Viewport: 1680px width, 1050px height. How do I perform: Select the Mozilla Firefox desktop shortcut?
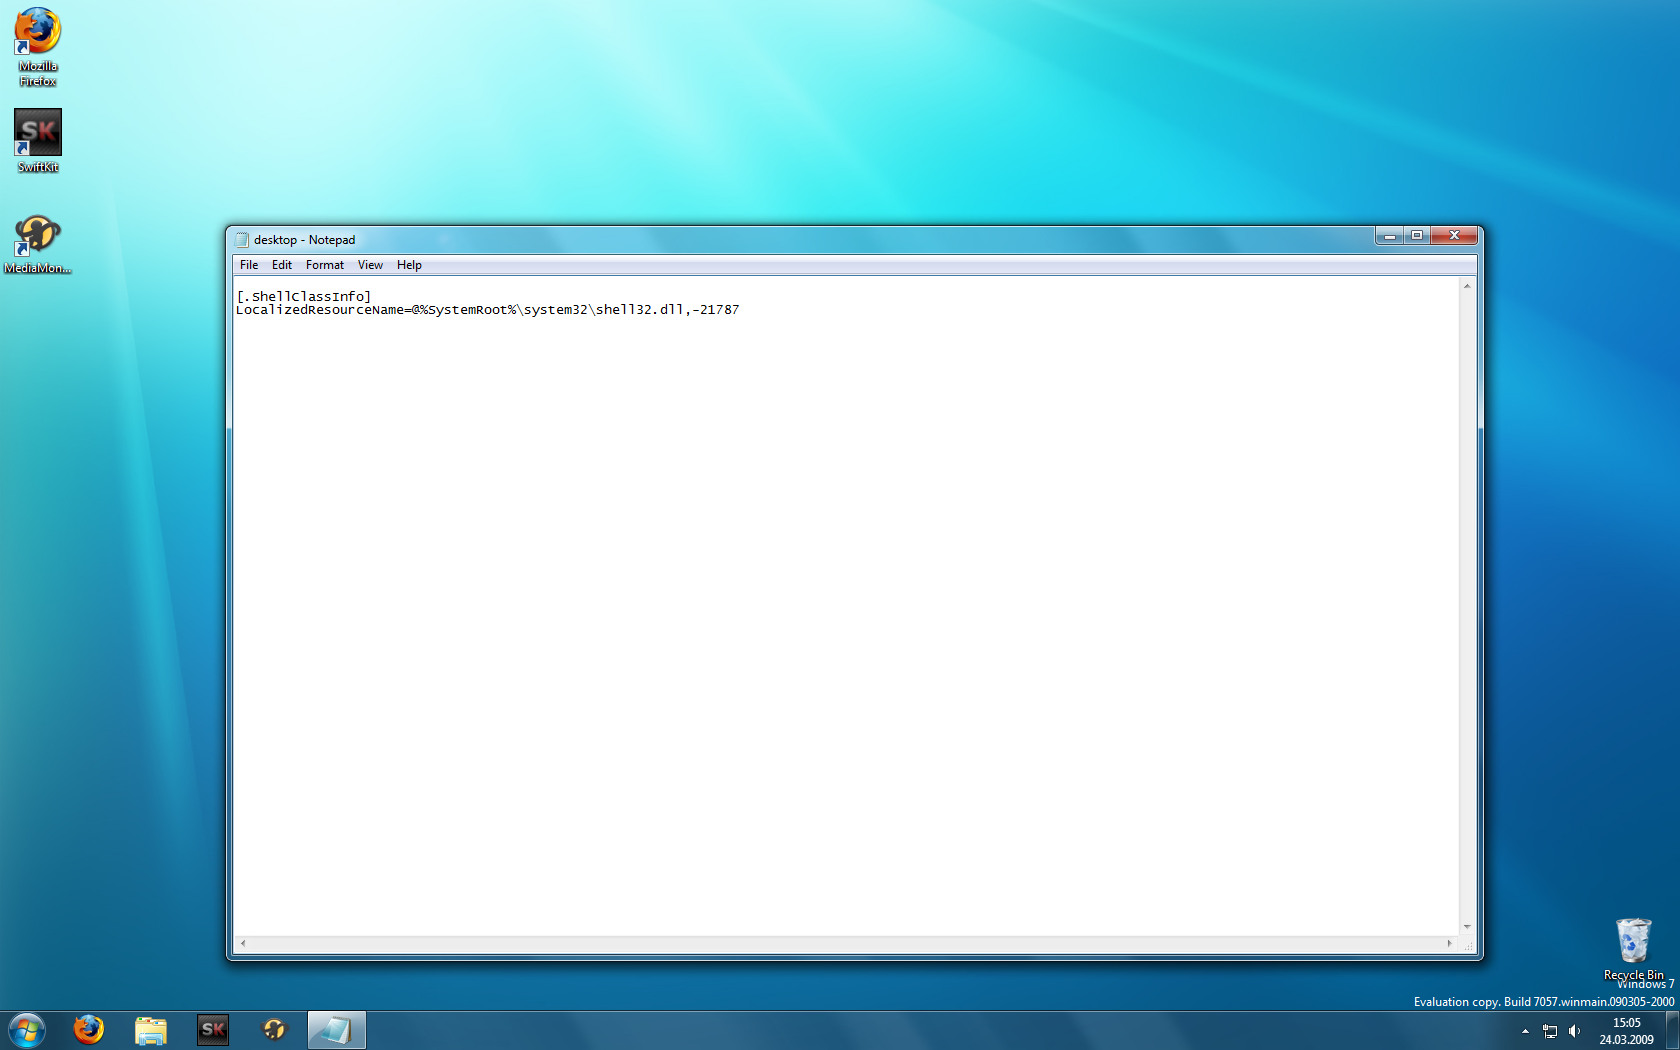[x=38, y=47]
